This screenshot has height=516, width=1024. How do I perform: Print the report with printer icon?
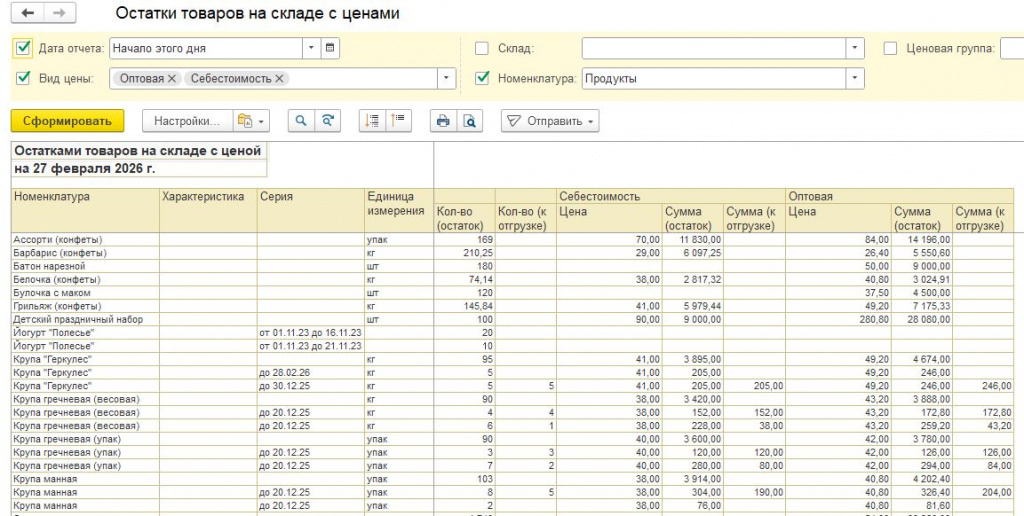442,121
